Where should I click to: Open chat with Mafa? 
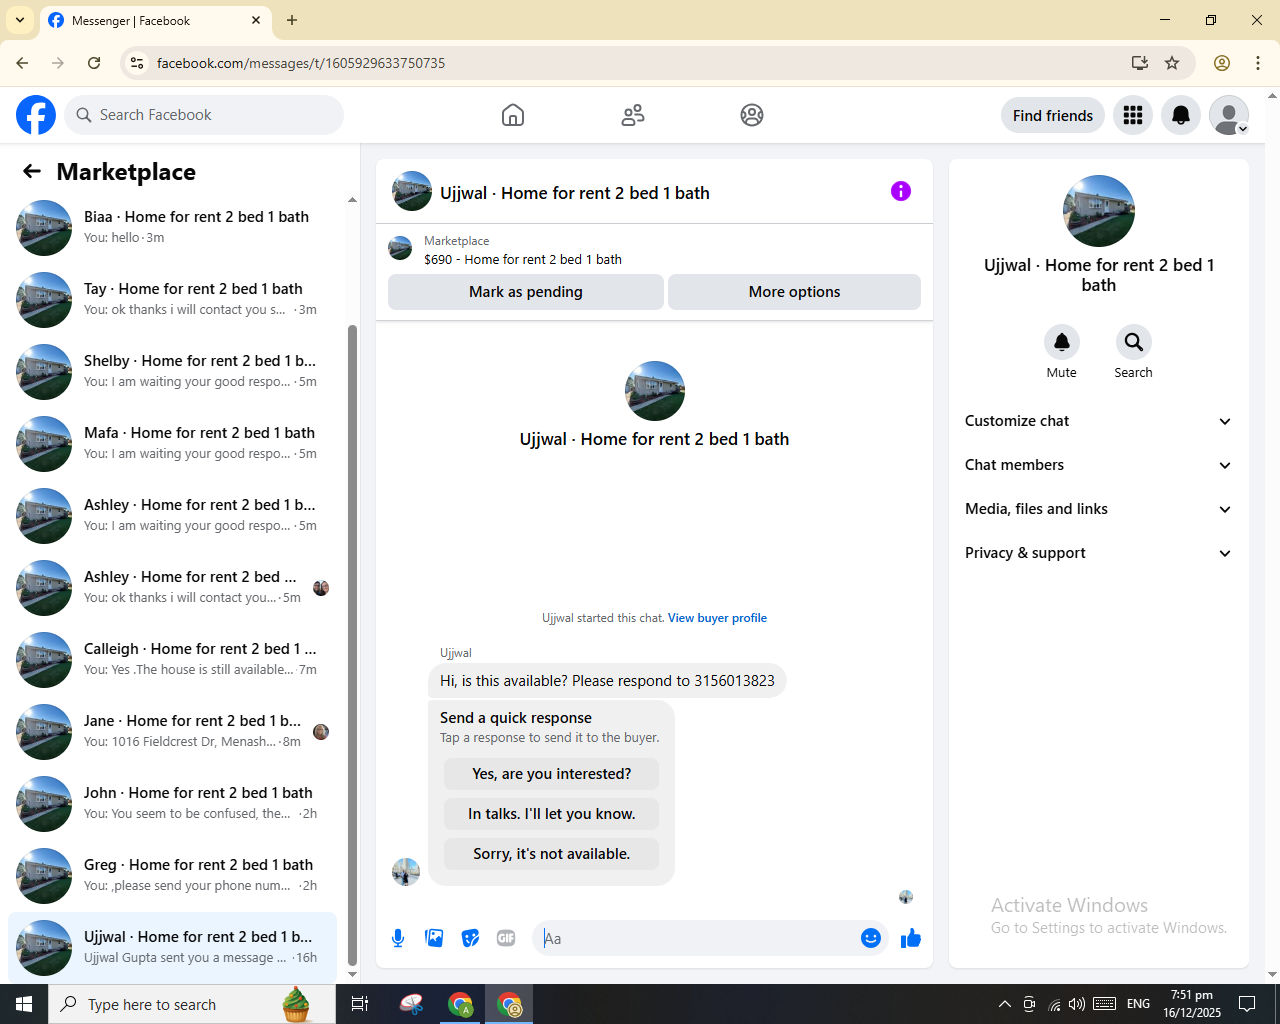coord(172,444)
